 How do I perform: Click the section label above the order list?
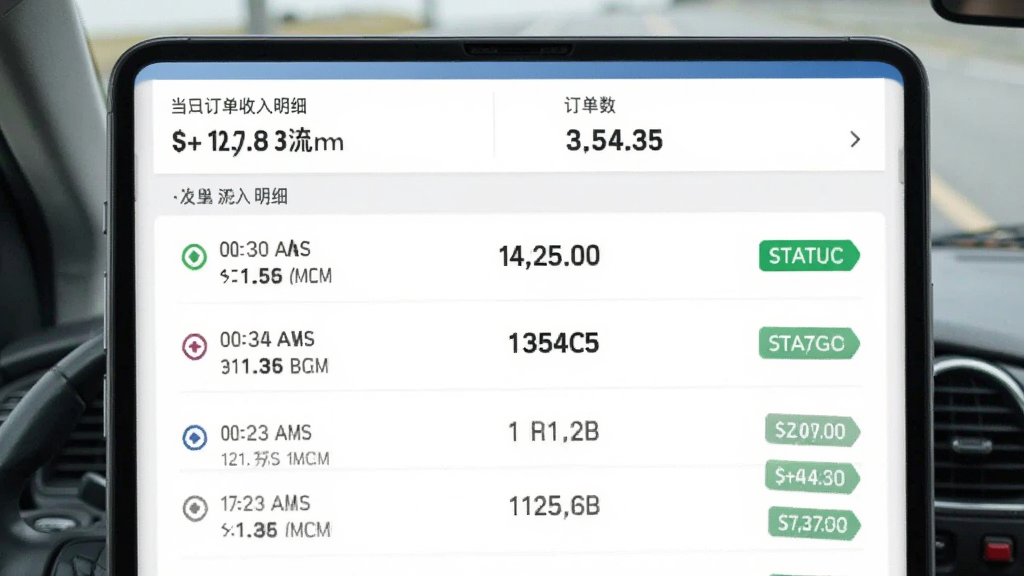coord(231,197)
